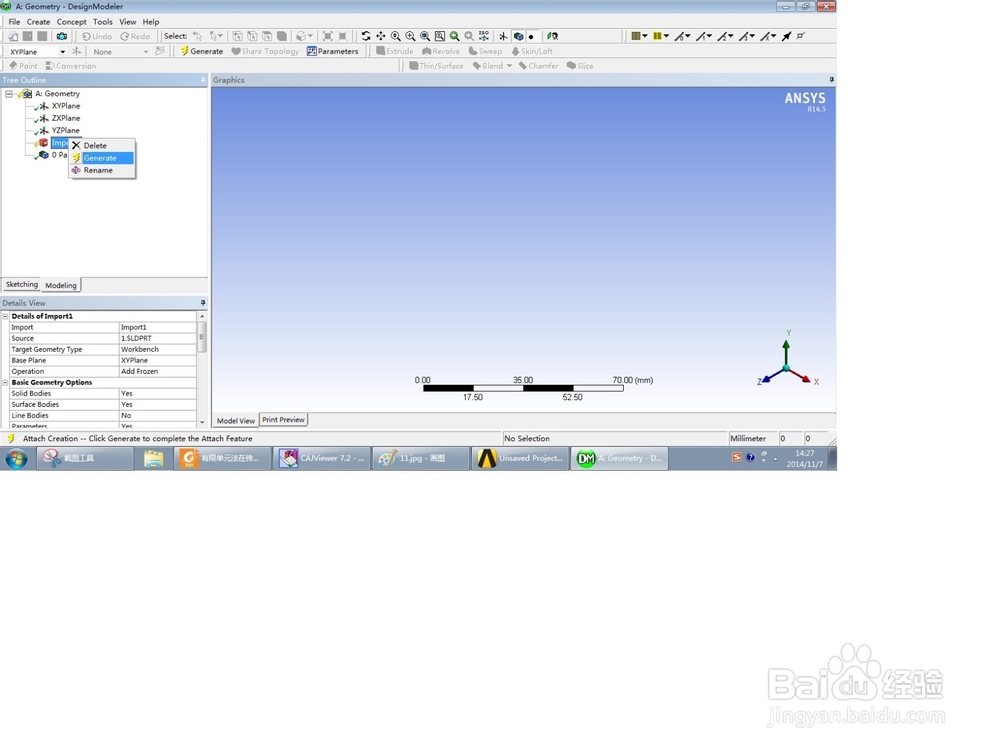Toggle the Display Model icon
1000x750 pixels.
click(x=518, y=36)
